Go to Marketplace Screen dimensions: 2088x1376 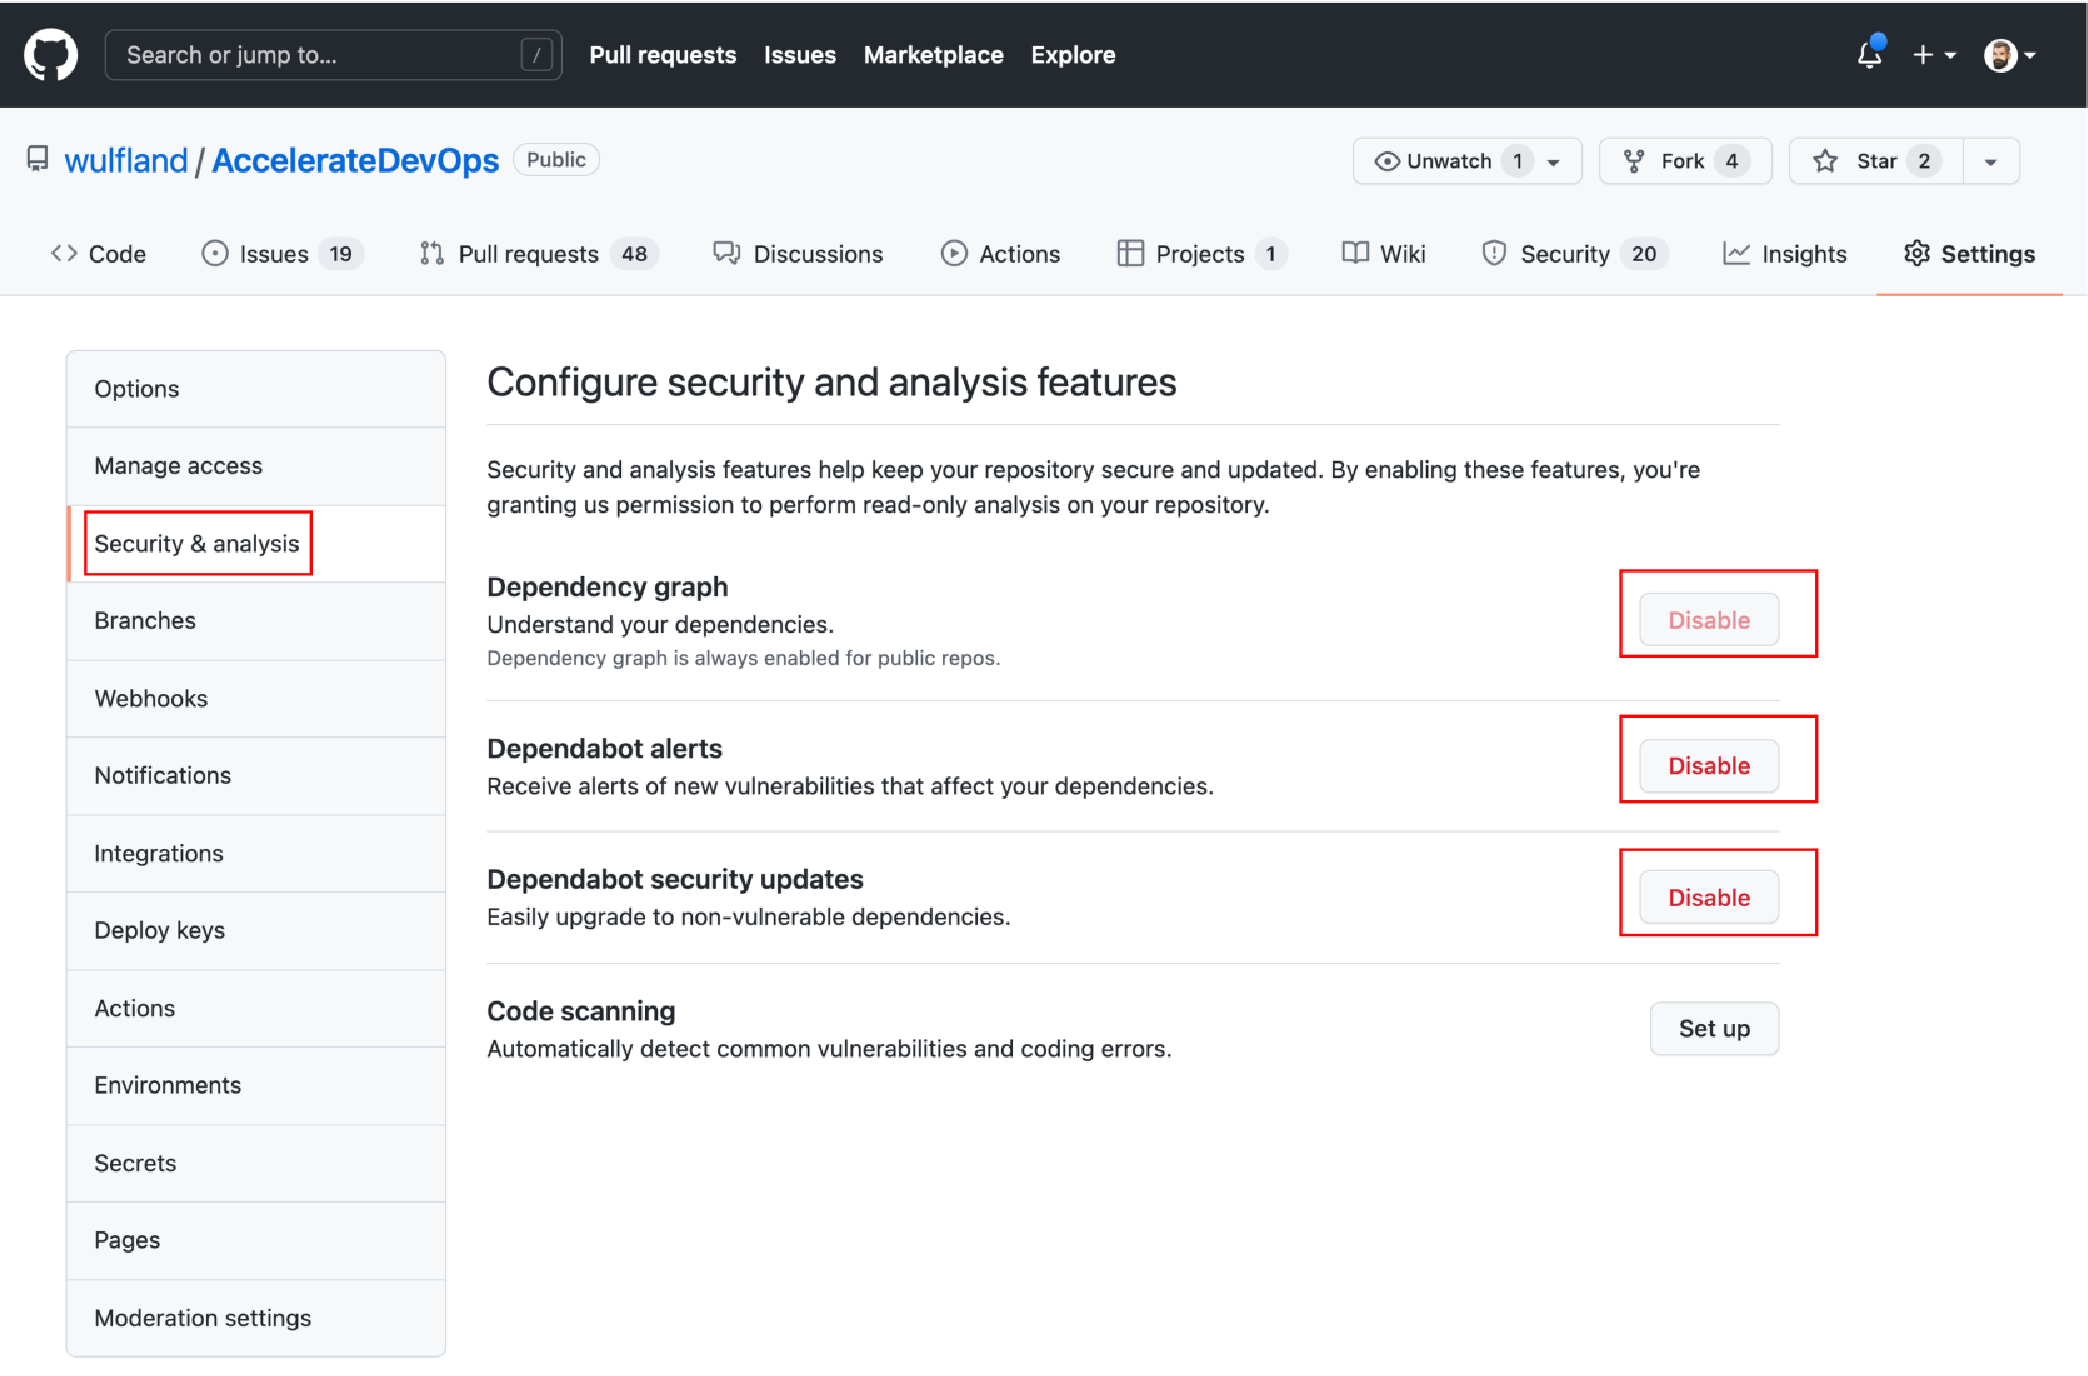(x=933, y=55)
